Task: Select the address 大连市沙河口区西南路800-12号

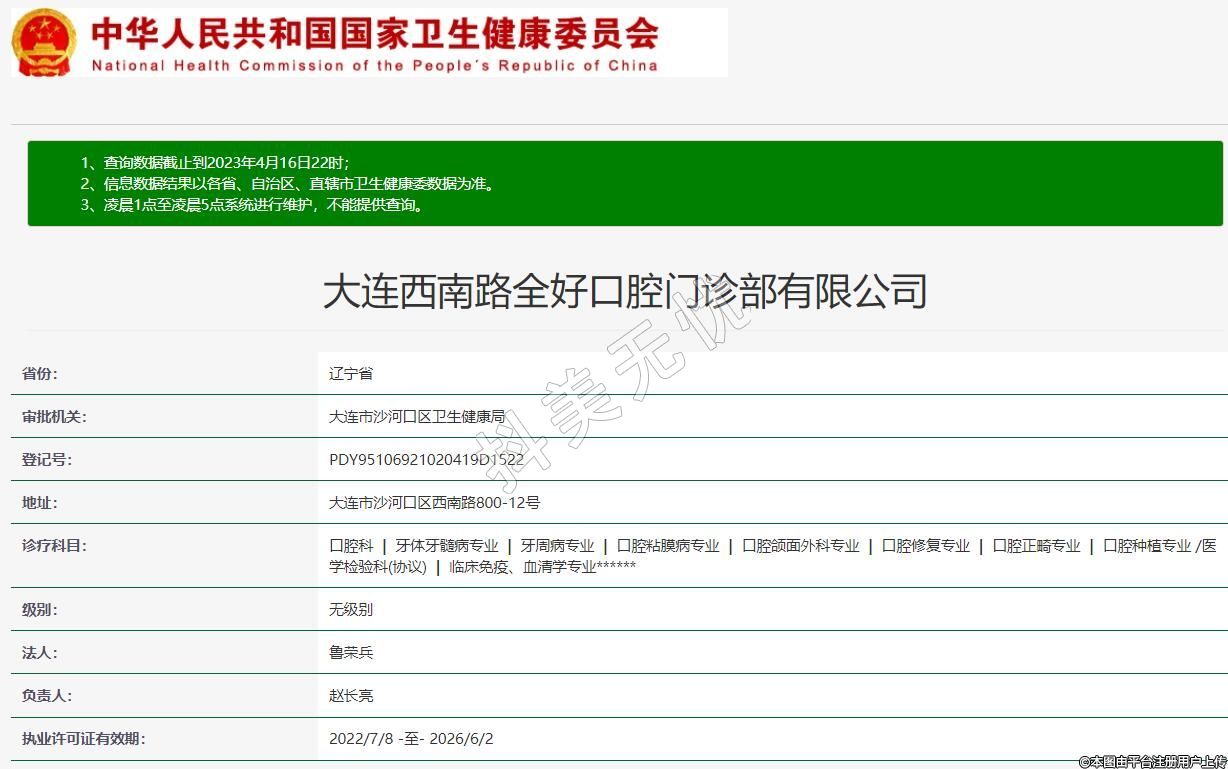Action: click(x=434, y=503)
